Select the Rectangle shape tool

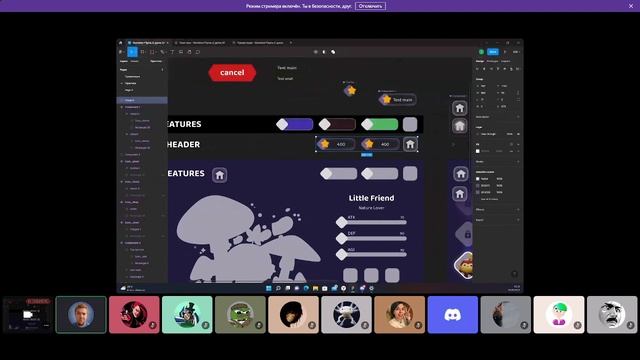point(152,52)
